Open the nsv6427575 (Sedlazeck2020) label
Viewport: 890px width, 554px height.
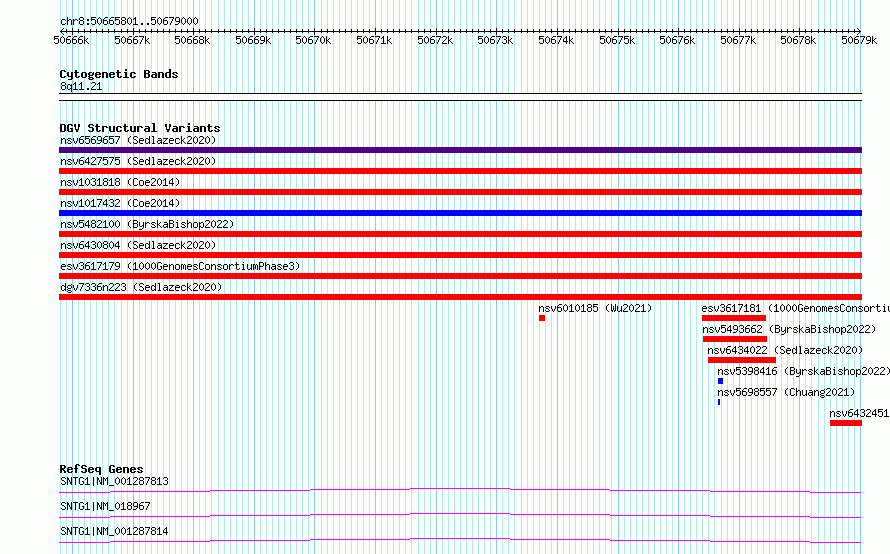tap(138, 161)
